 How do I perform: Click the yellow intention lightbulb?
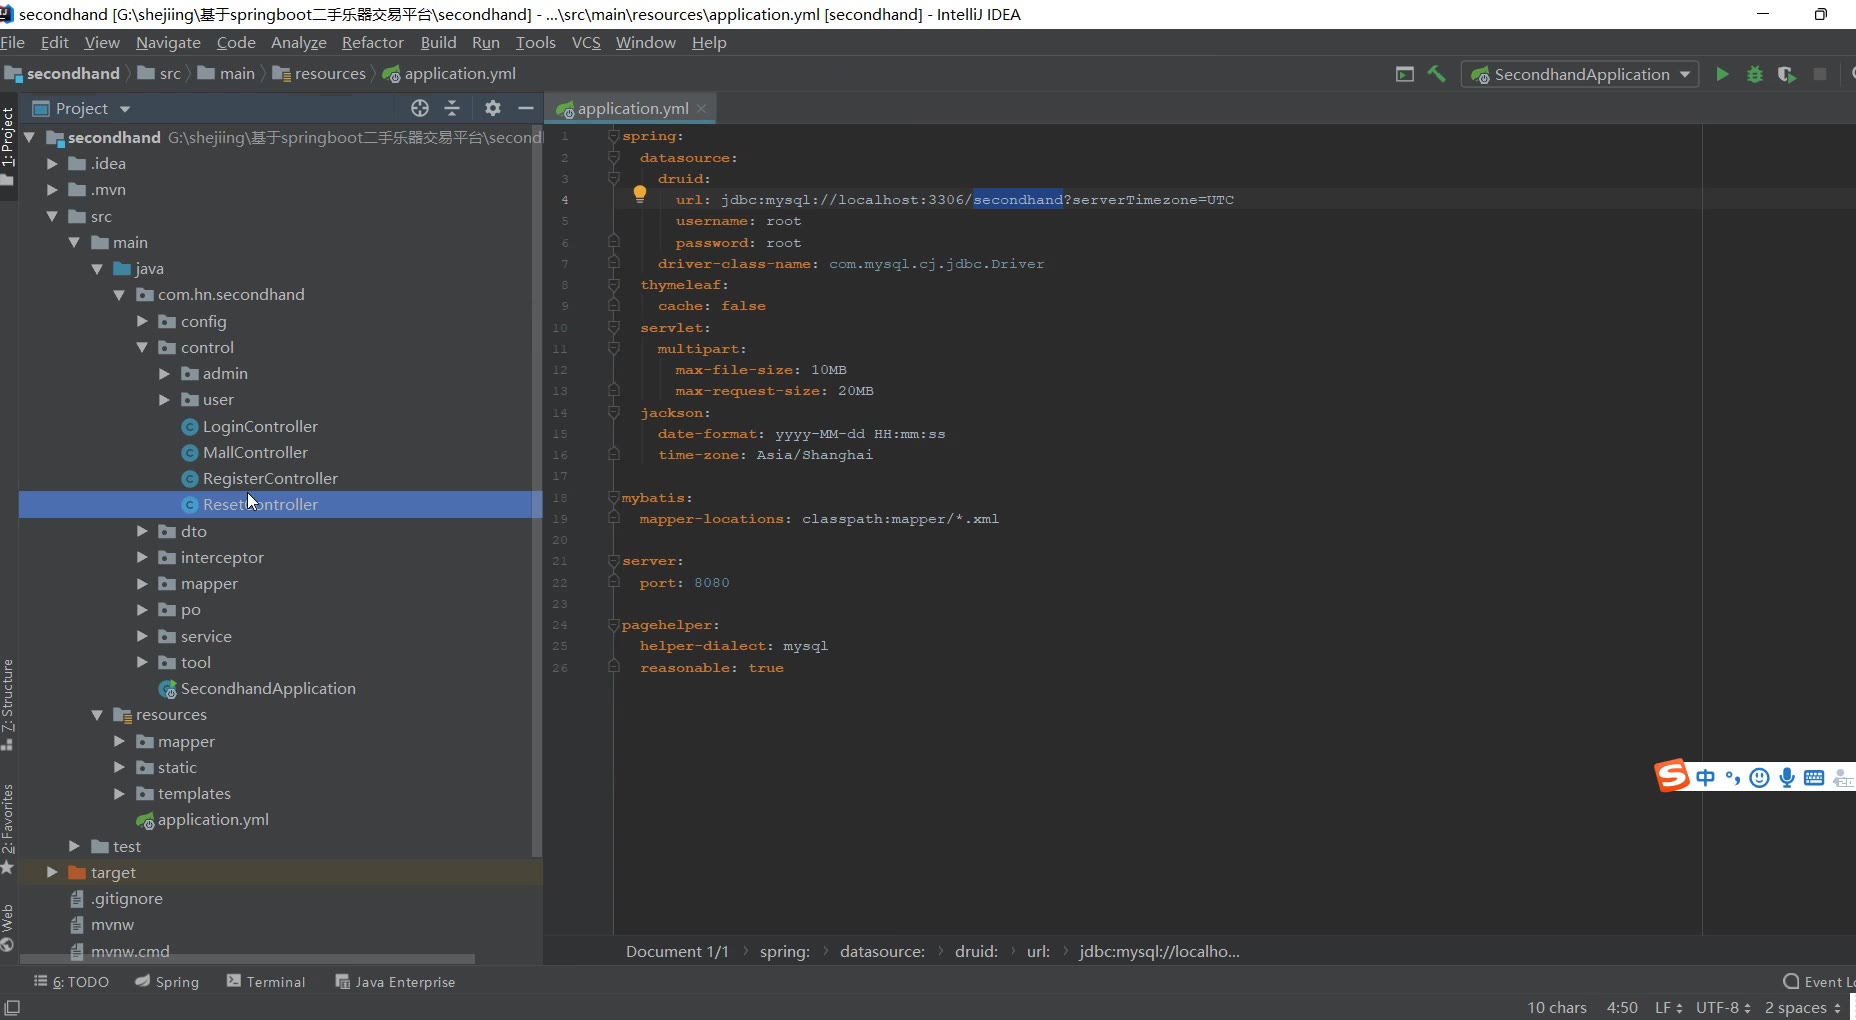click(640, 195)
